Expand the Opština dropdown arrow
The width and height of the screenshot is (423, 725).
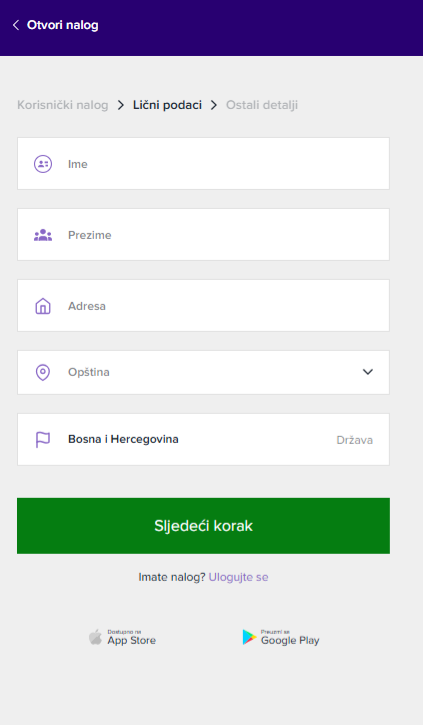click(368, 372)
